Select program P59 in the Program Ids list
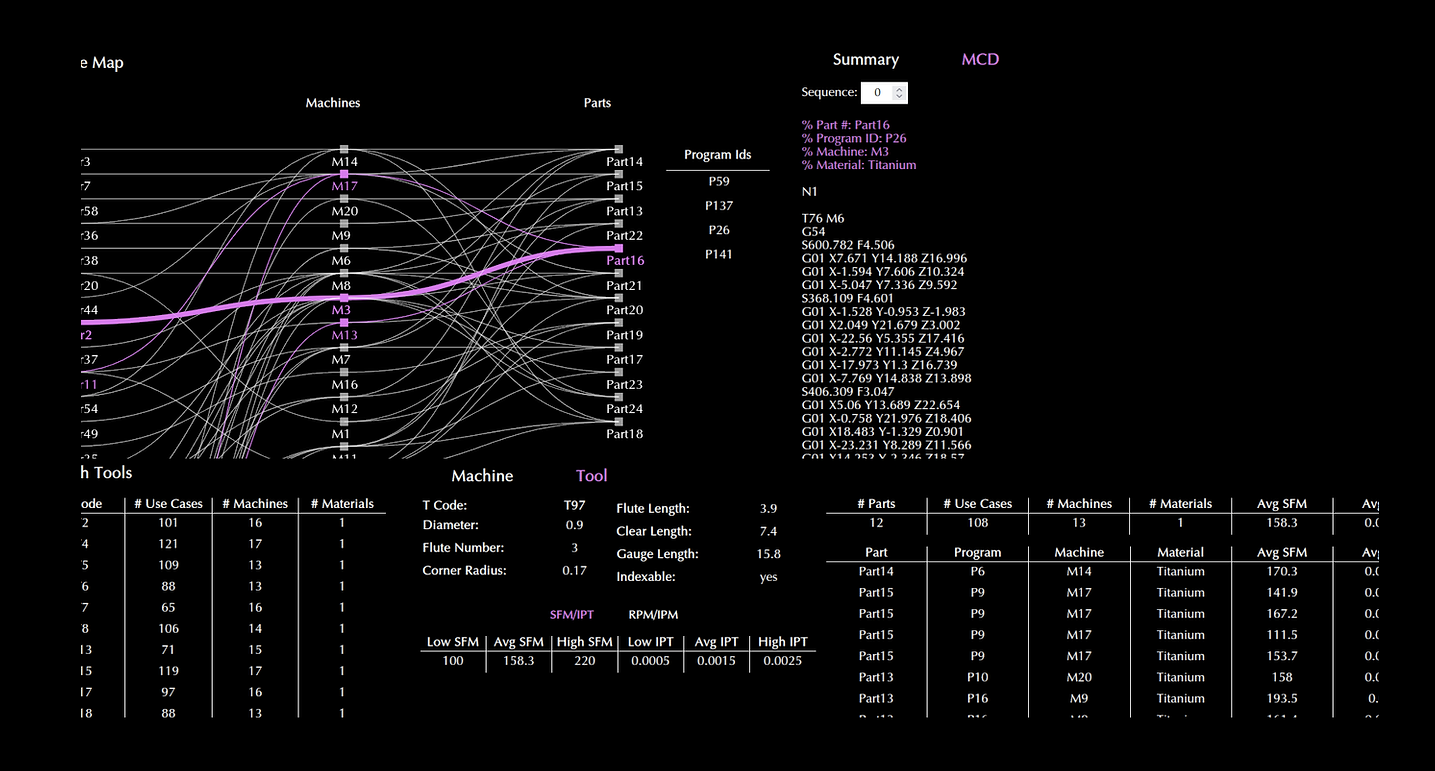The height and width of the screenshot is (771, 1435). point(717,181)
